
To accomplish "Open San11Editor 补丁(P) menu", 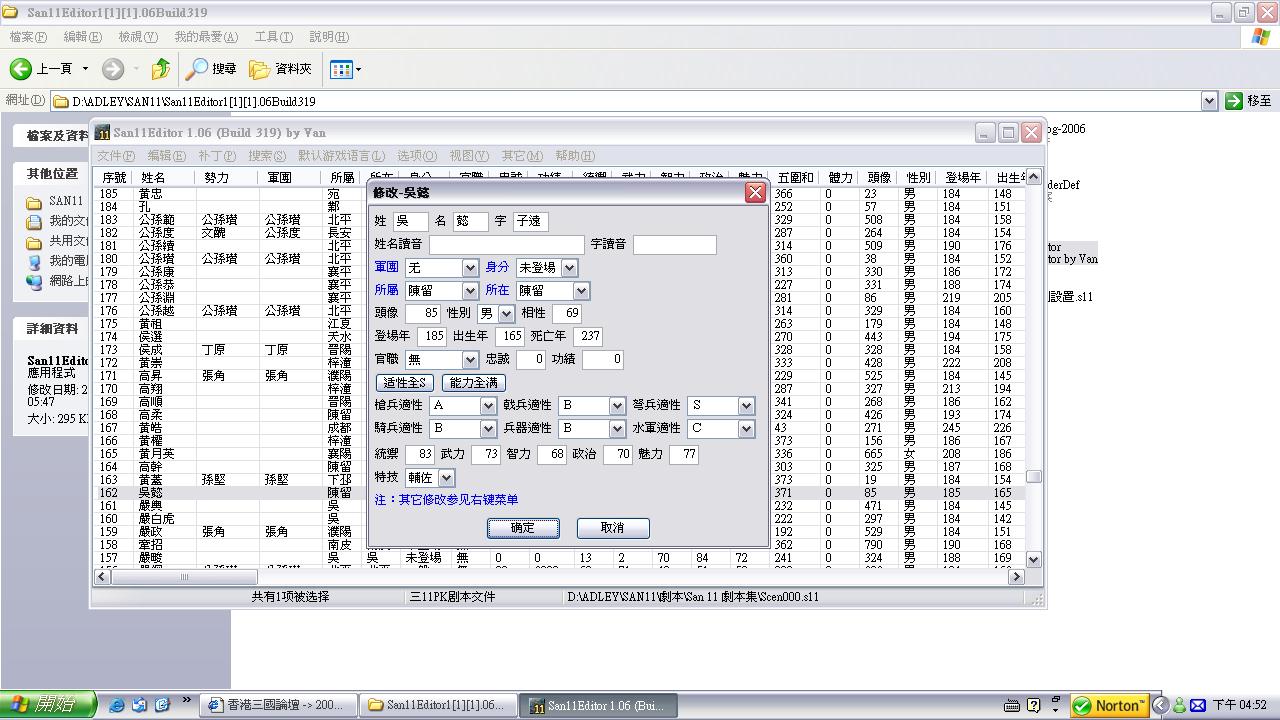I will pos(217,156).
